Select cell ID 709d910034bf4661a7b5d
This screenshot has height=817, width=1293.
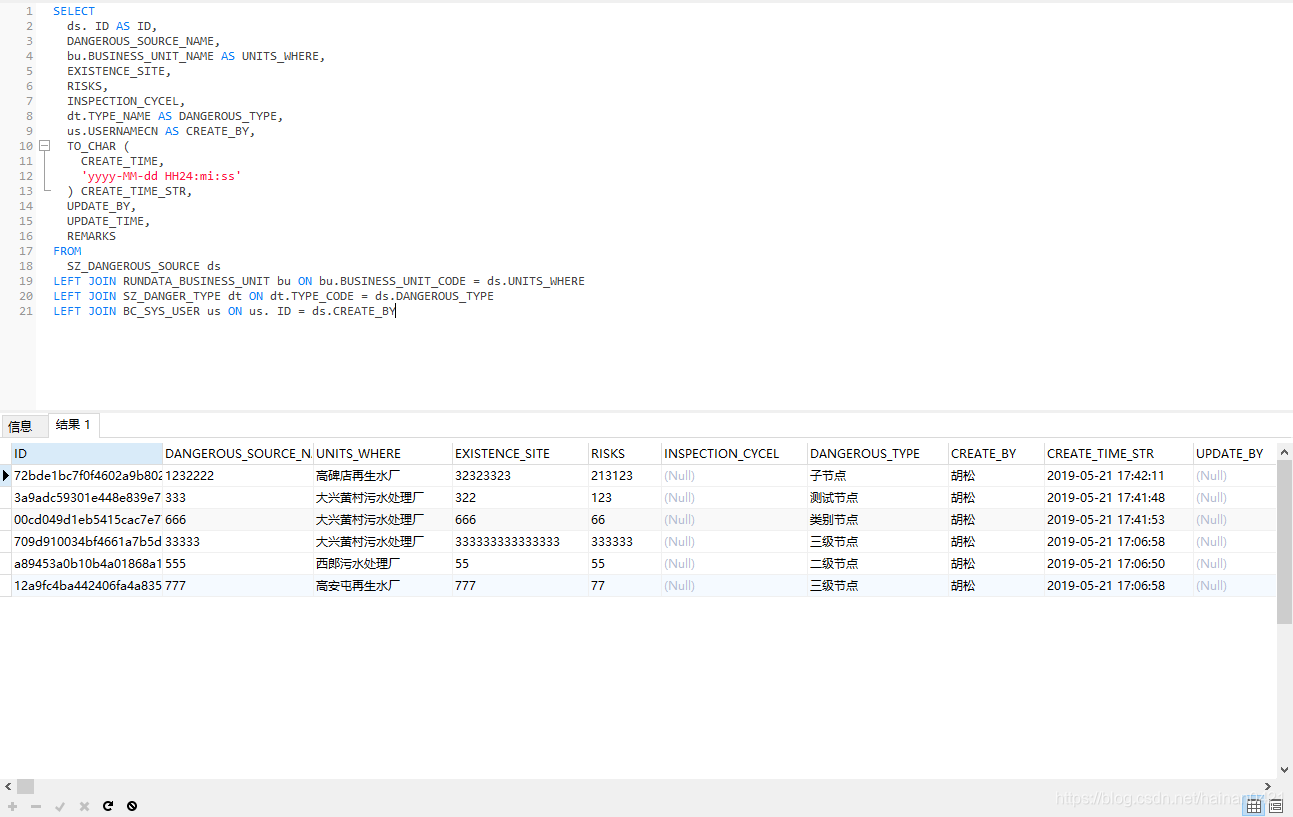click(x=87, y=541)
